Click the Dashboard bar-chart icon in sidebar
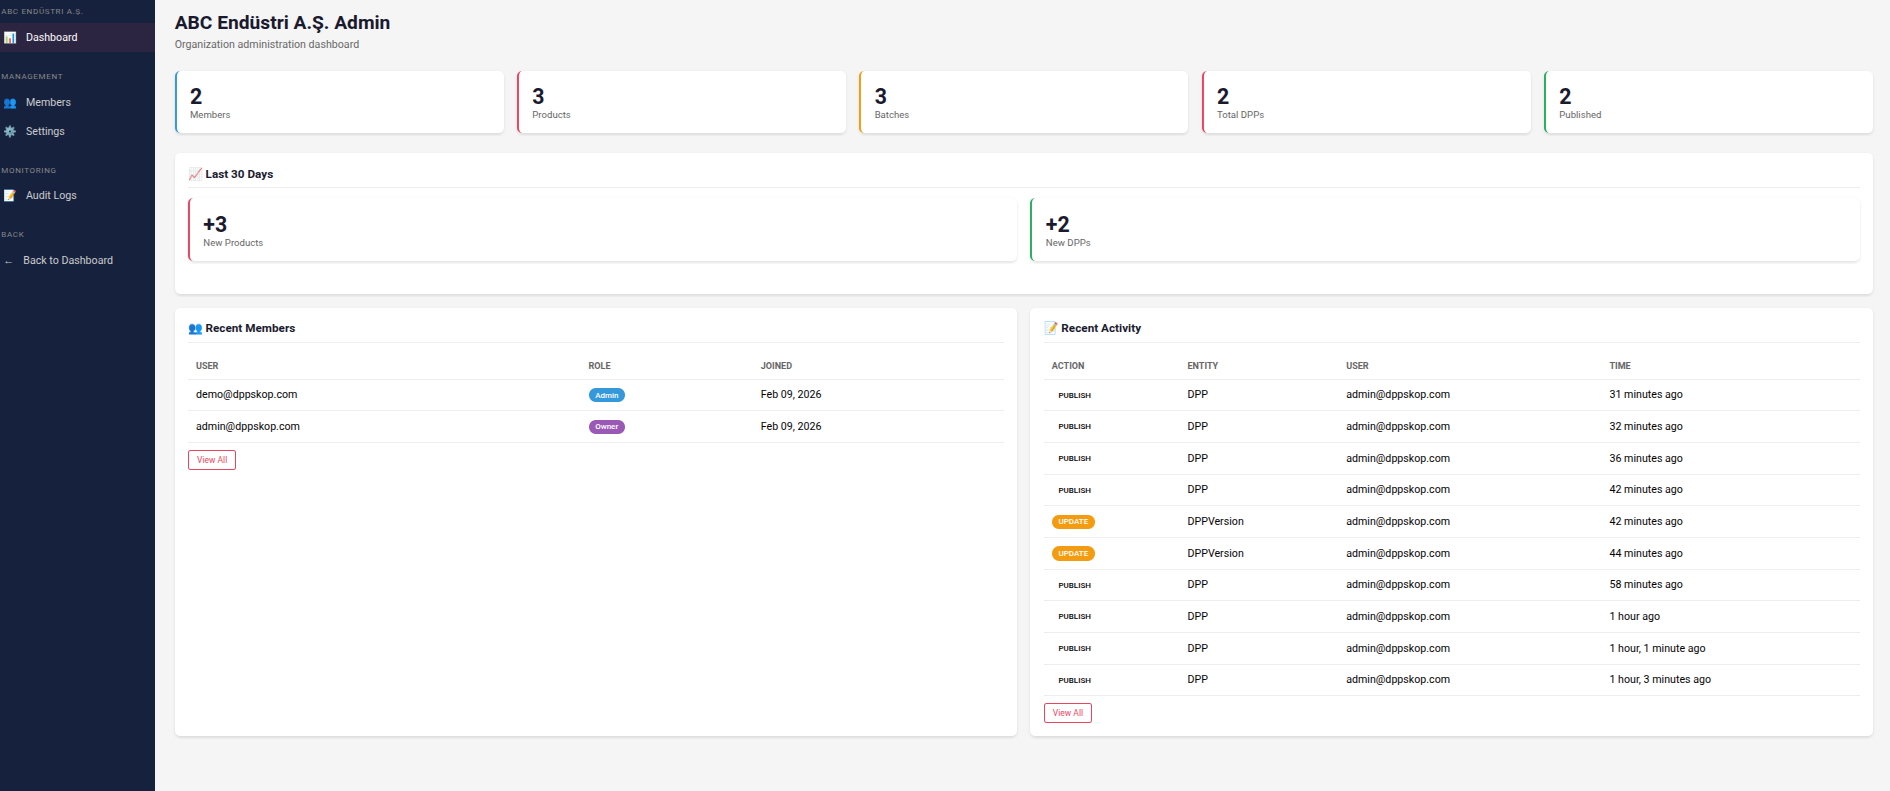This screenshot has width=1890, height=791. (10, 38)
